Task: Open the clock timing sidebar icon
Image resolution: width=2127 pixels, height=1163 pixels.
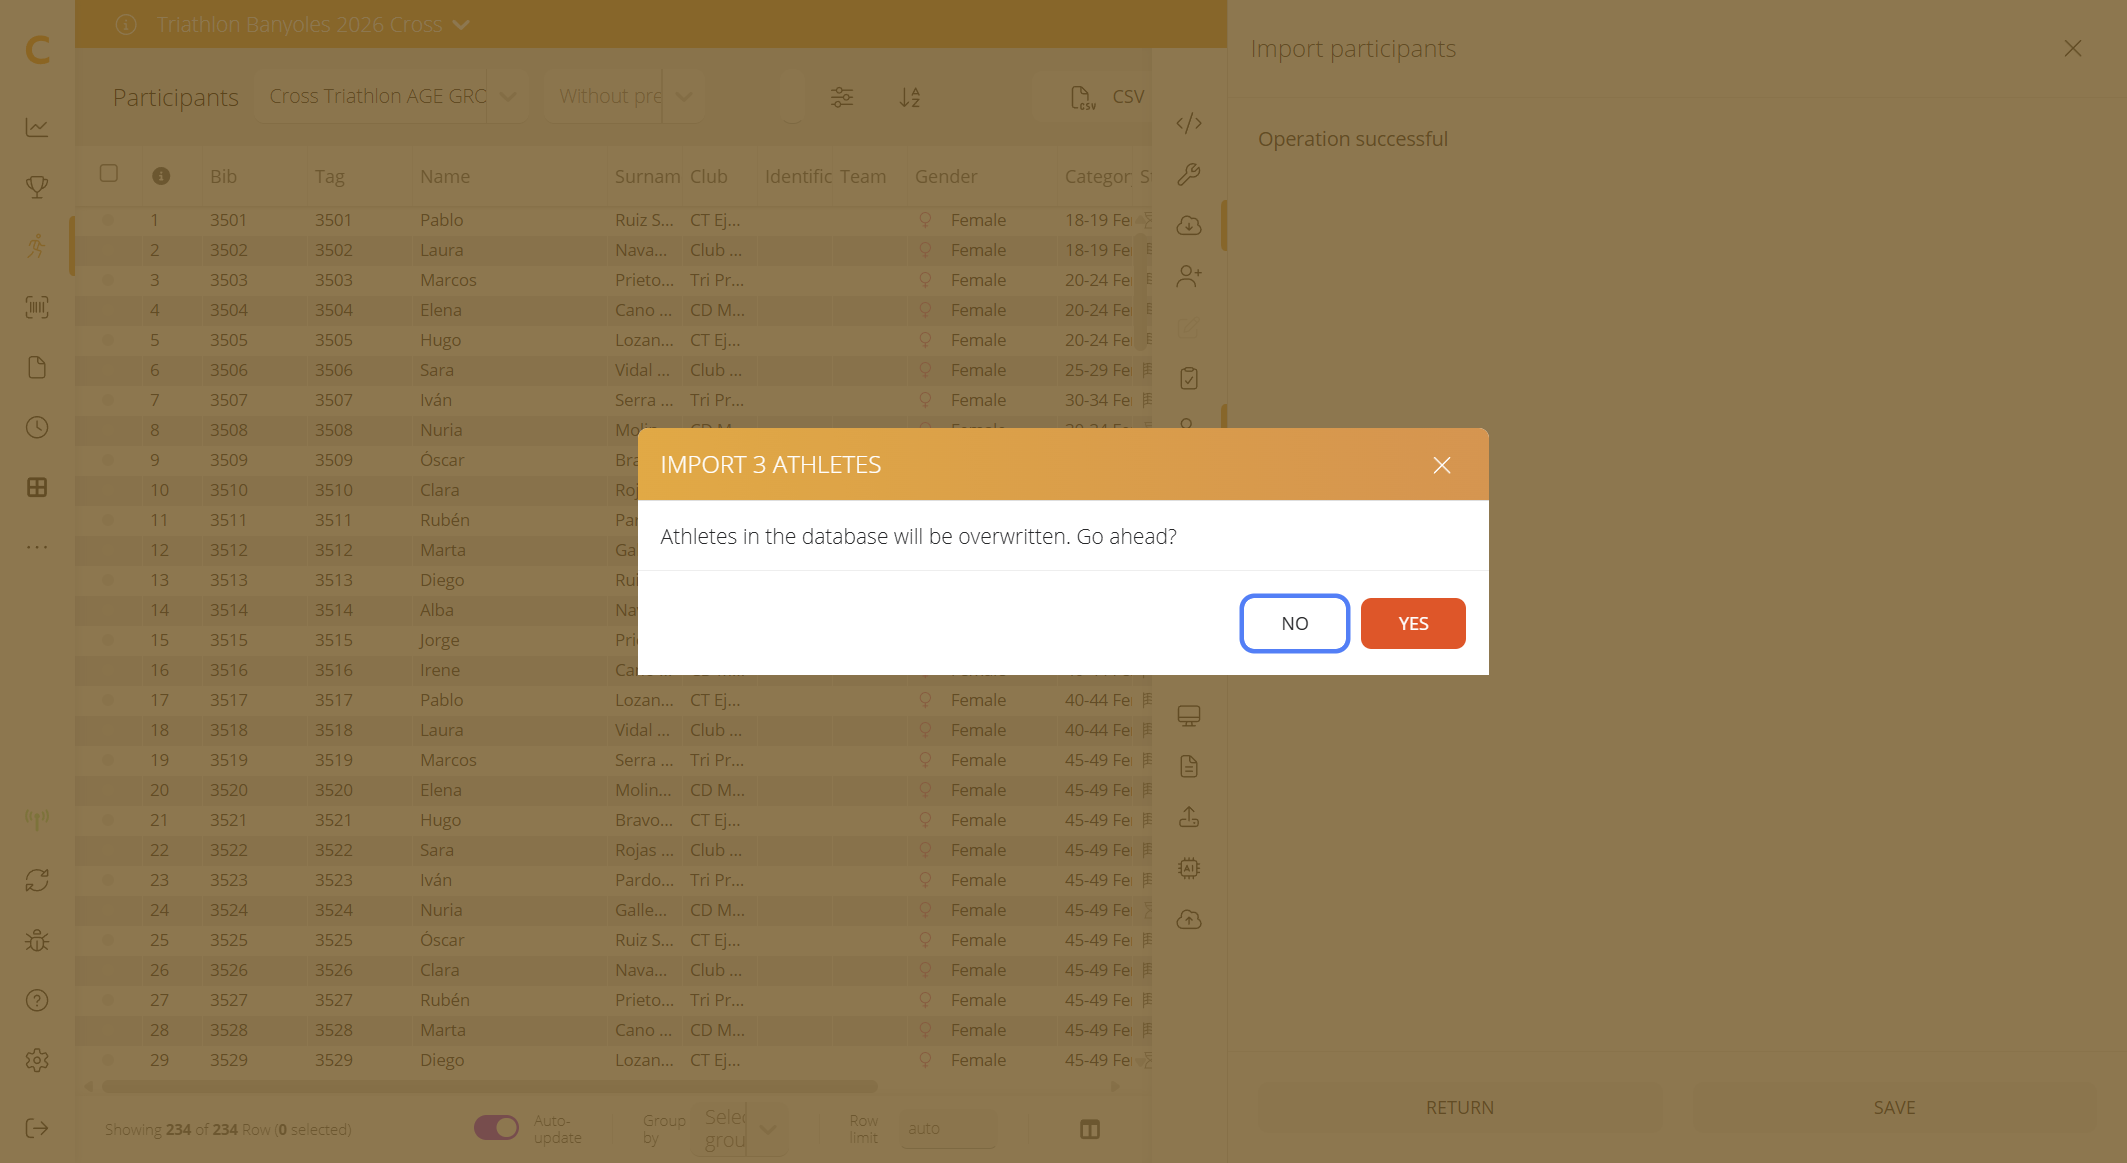Action: (37, 427)
